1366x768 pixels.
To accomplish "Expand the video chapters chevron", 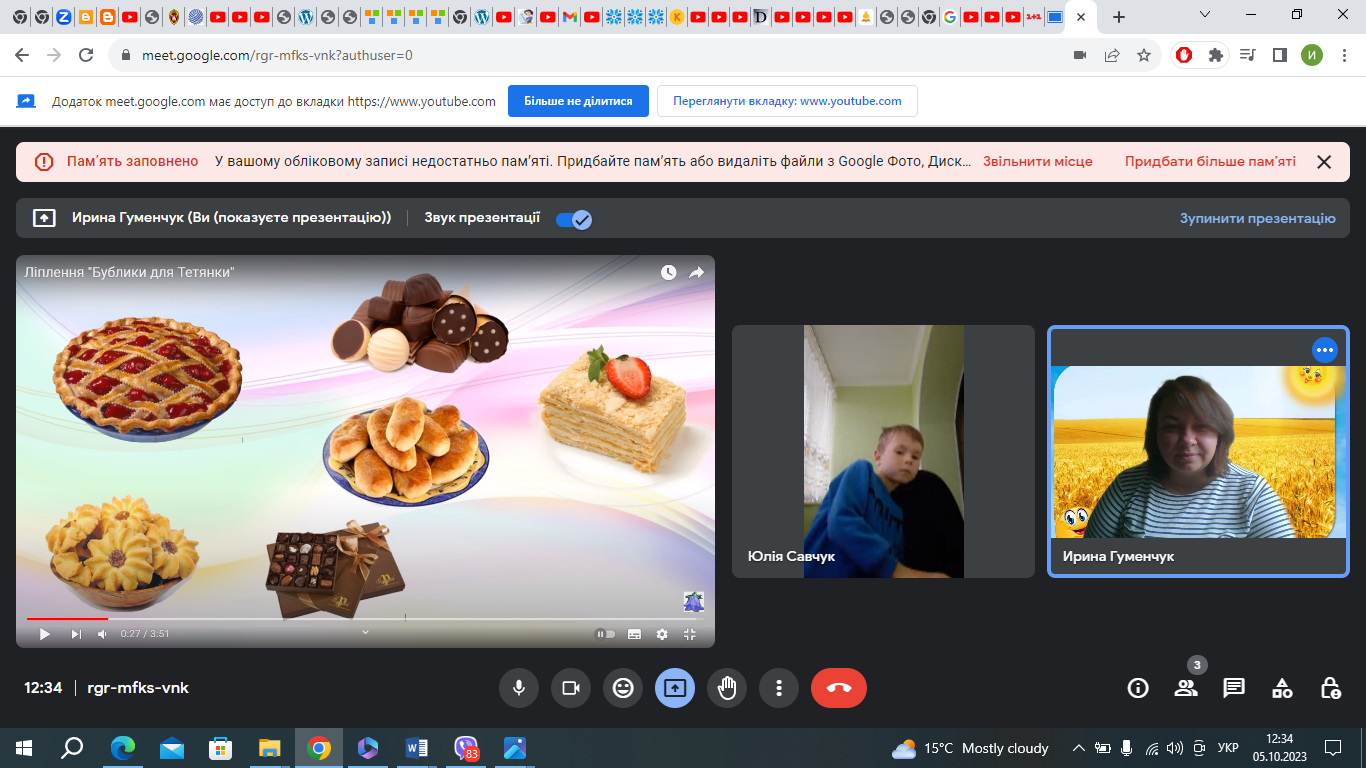I will pos(365,632).
